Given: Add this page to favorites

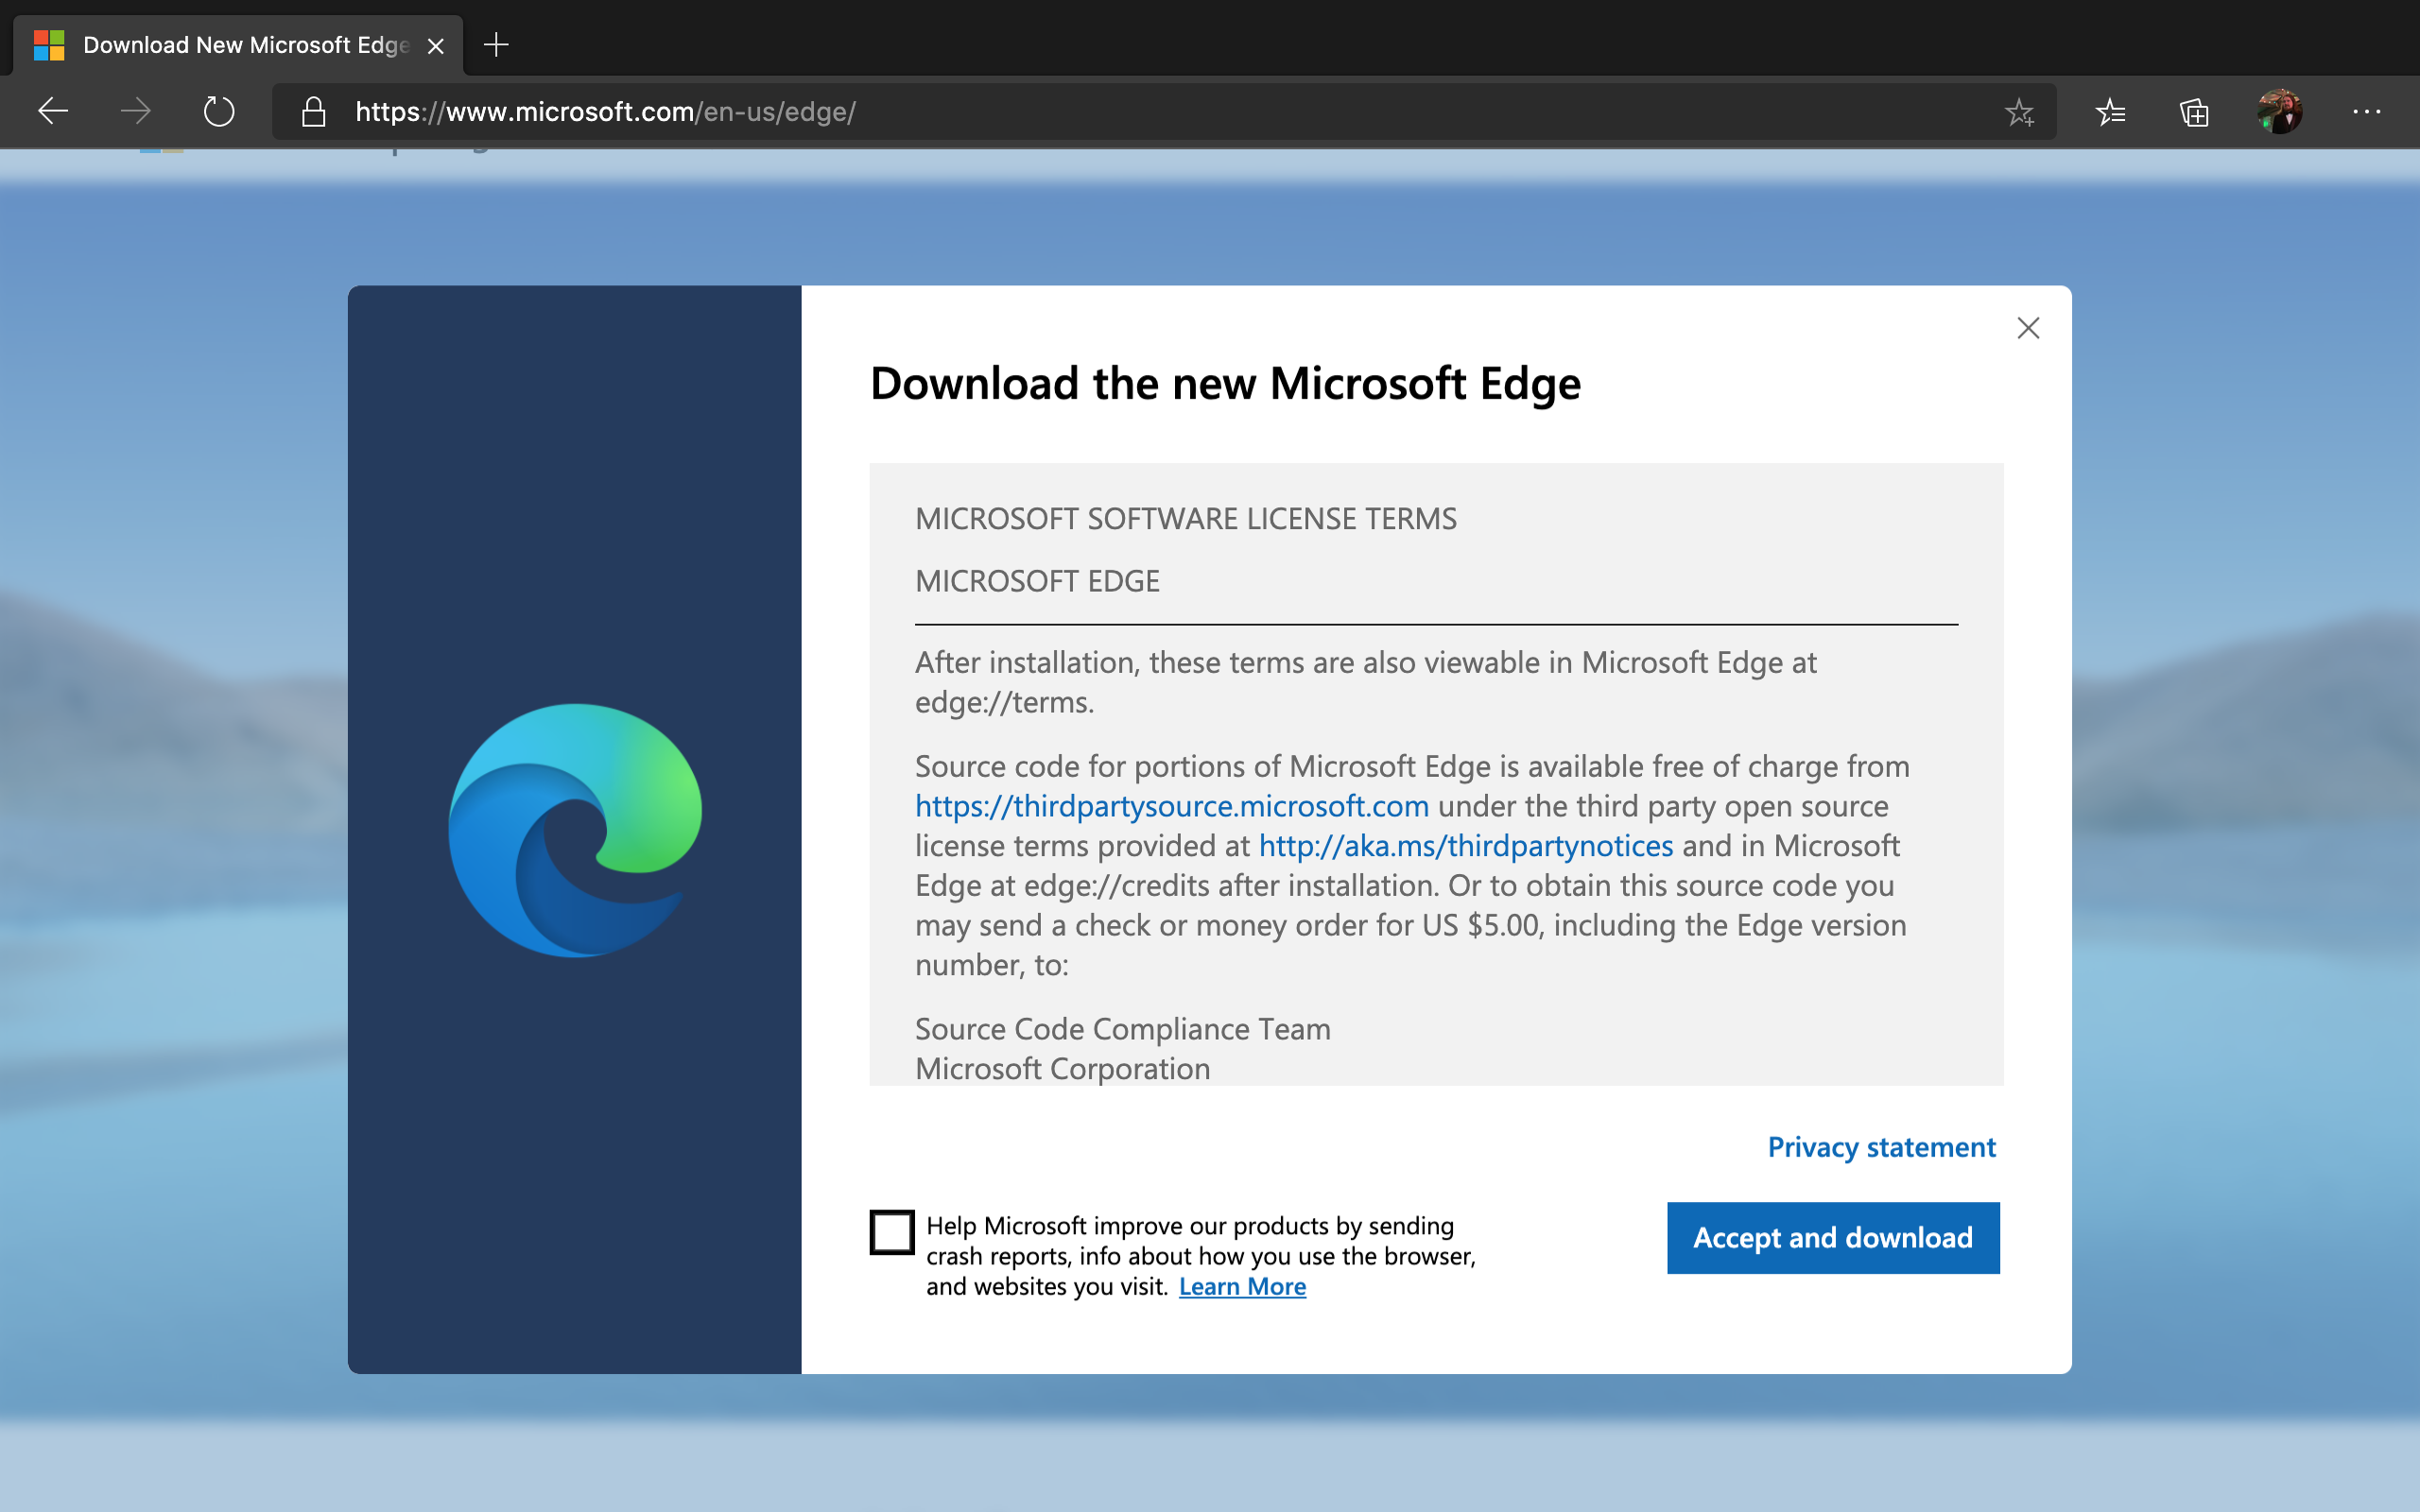Looking at the screenshot, I should point(2019,112).
